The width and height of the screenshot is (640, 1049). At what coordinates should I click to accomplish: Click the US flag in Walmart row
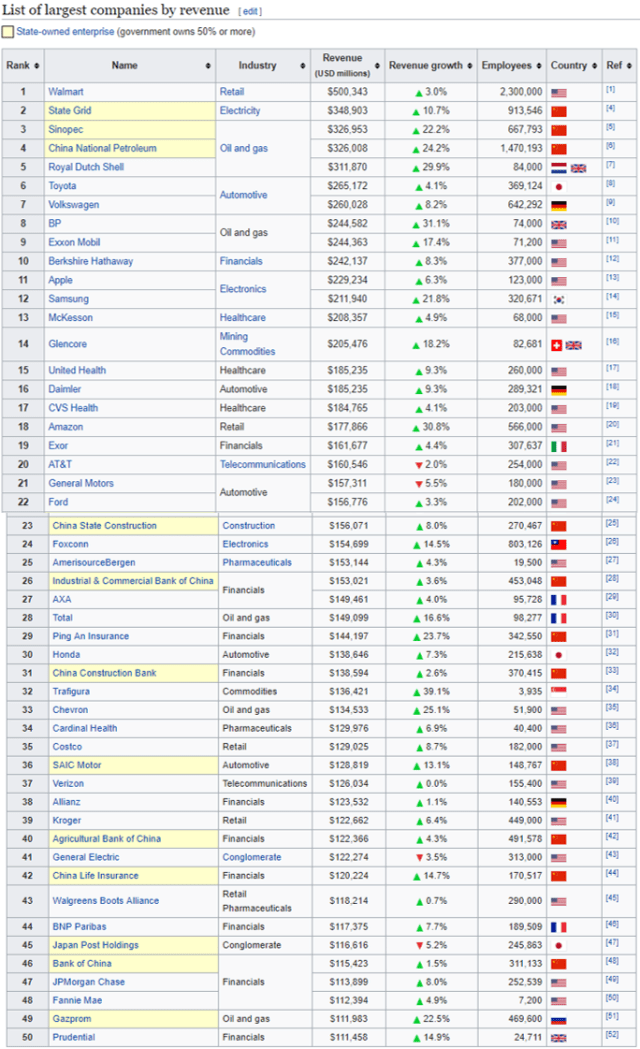558,93
